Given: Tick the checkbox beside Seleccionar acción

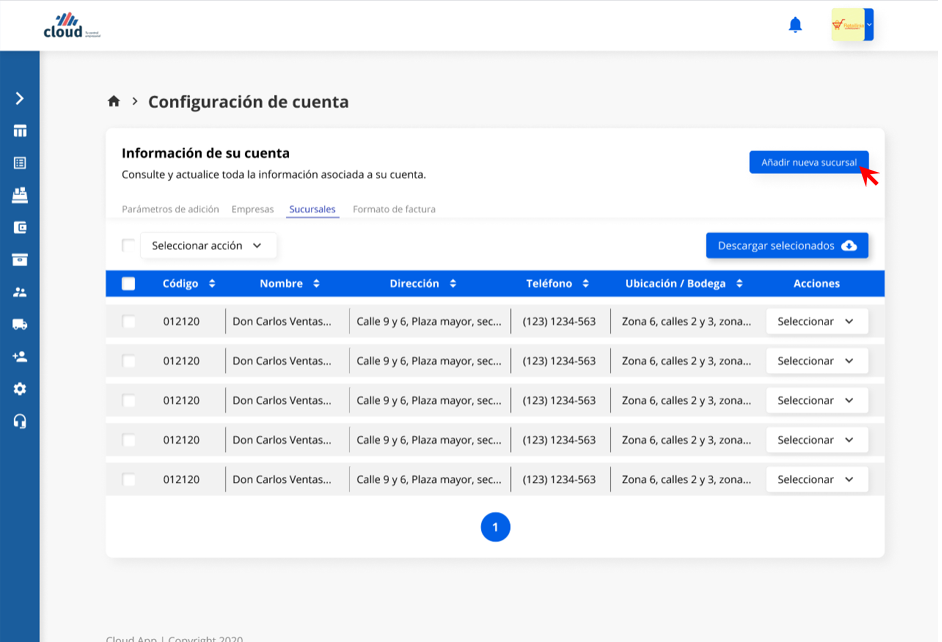Looking at the screenshot, I should [x=128, y=245].
